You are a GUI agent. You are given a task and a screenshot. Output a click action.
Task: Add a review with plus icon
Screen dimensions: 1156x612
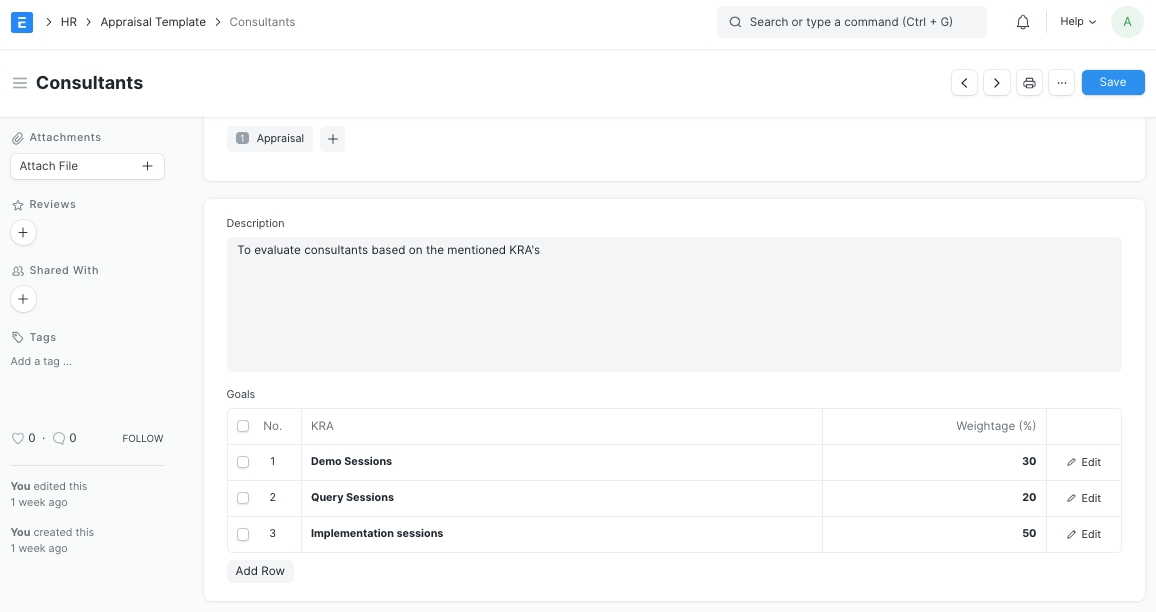[23, 233]
